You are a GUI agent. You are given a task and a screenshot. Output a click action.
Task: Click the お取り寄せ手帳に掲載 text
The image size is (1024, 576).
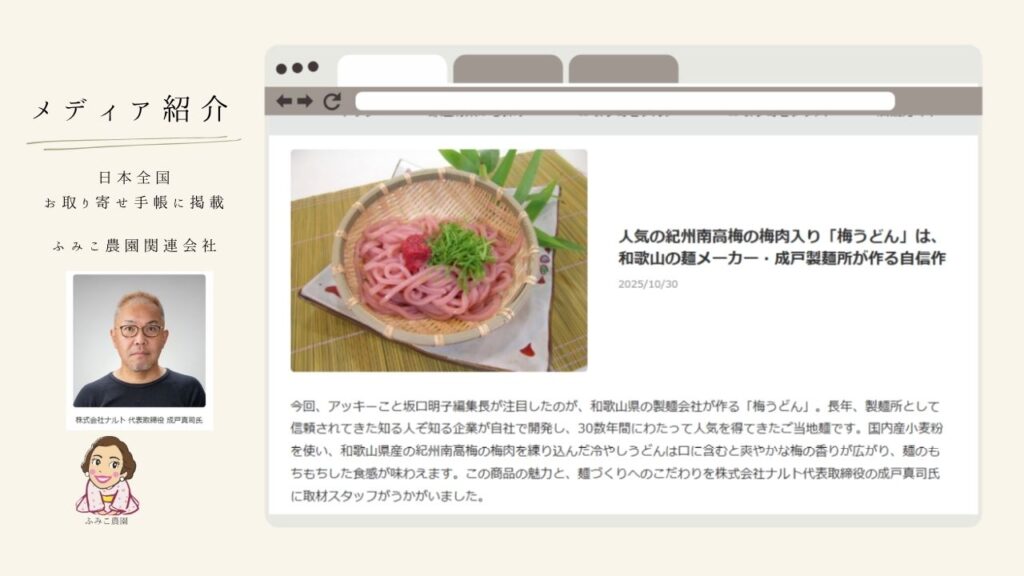tap(134, 203)
